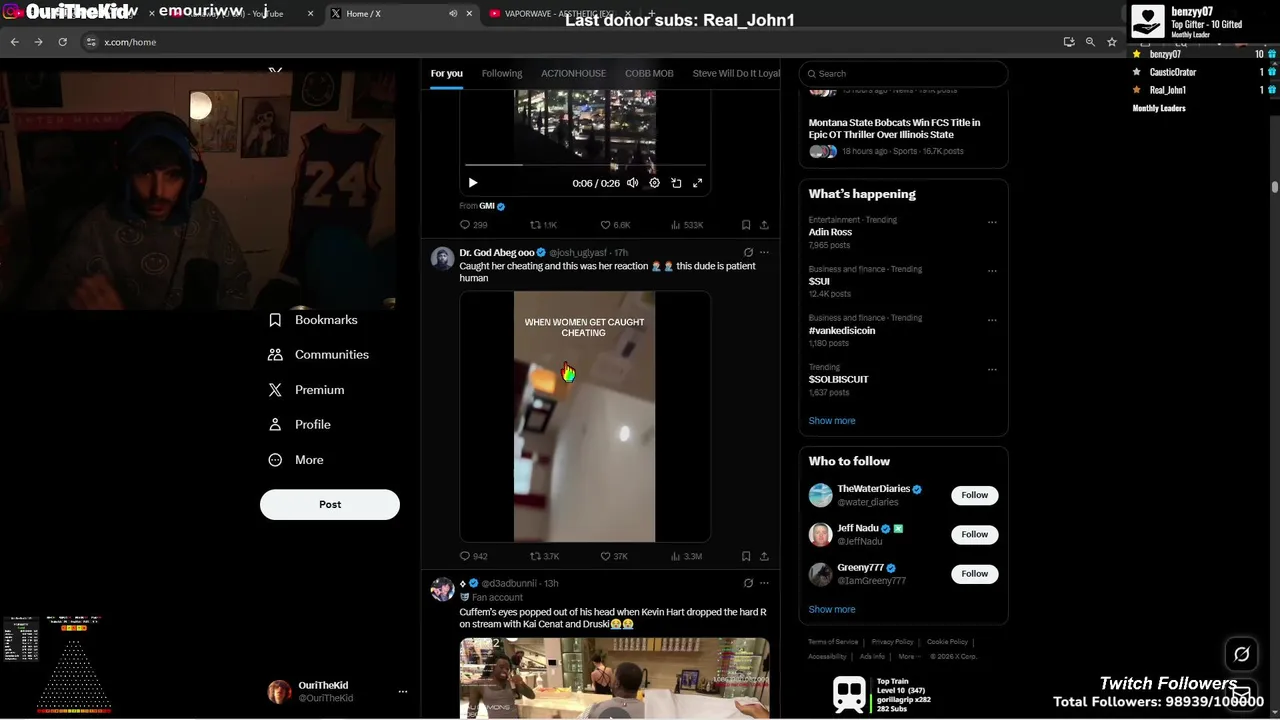
Task: Switch to the AC7IONHOUSE tab
Action: pyautogui.click(x=573, y=73)
